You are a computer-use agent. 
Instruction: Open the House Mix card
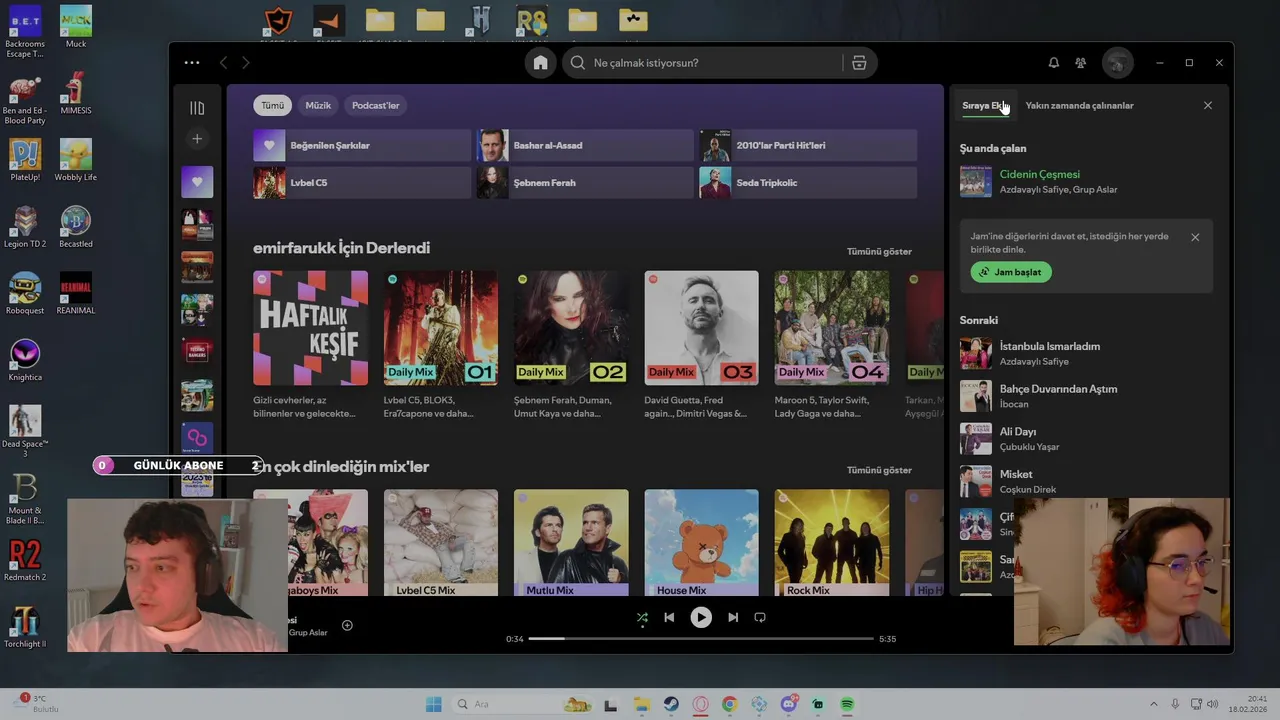pyautogui.click(x=701, y=543)
